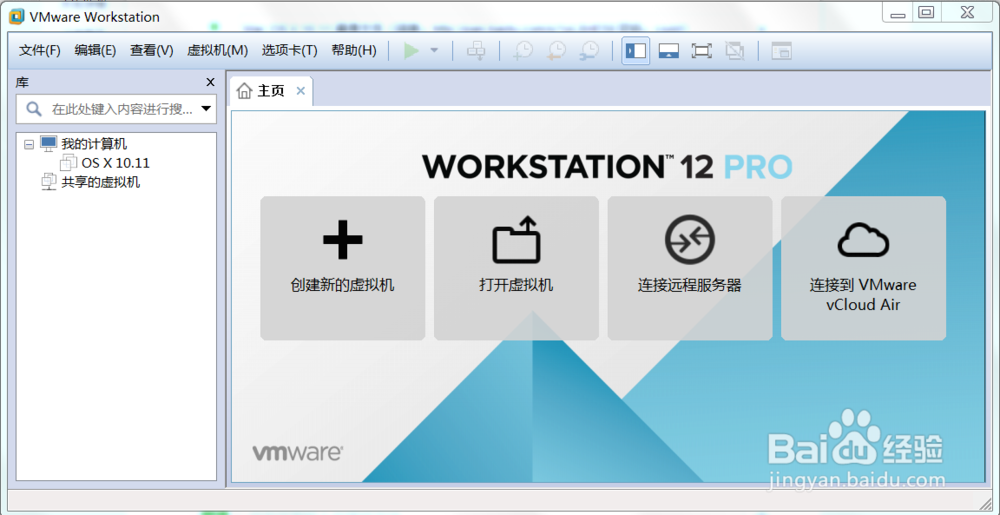The width and height of the screenshot is (1000, 515).
Task: Click the search magnifier icon
Action: (x=34, y=109)
